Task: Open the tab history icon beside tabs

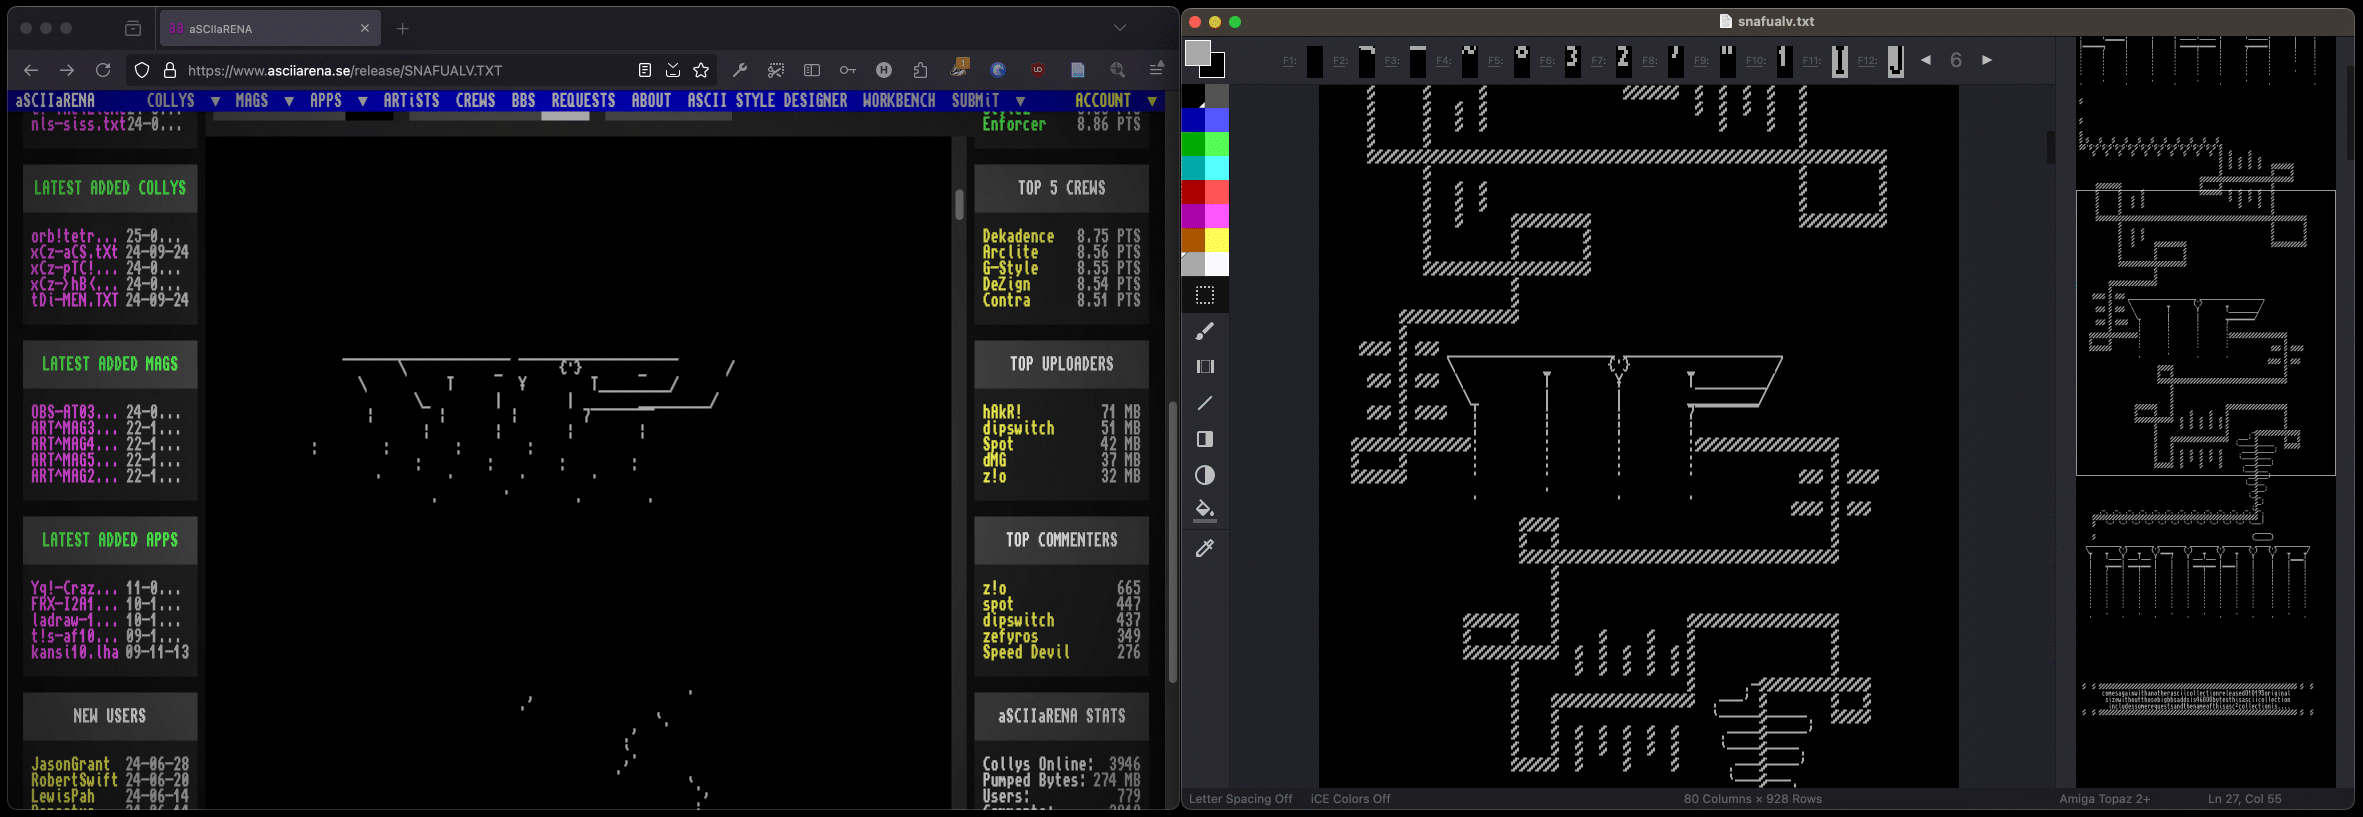Action: point(133,28)
